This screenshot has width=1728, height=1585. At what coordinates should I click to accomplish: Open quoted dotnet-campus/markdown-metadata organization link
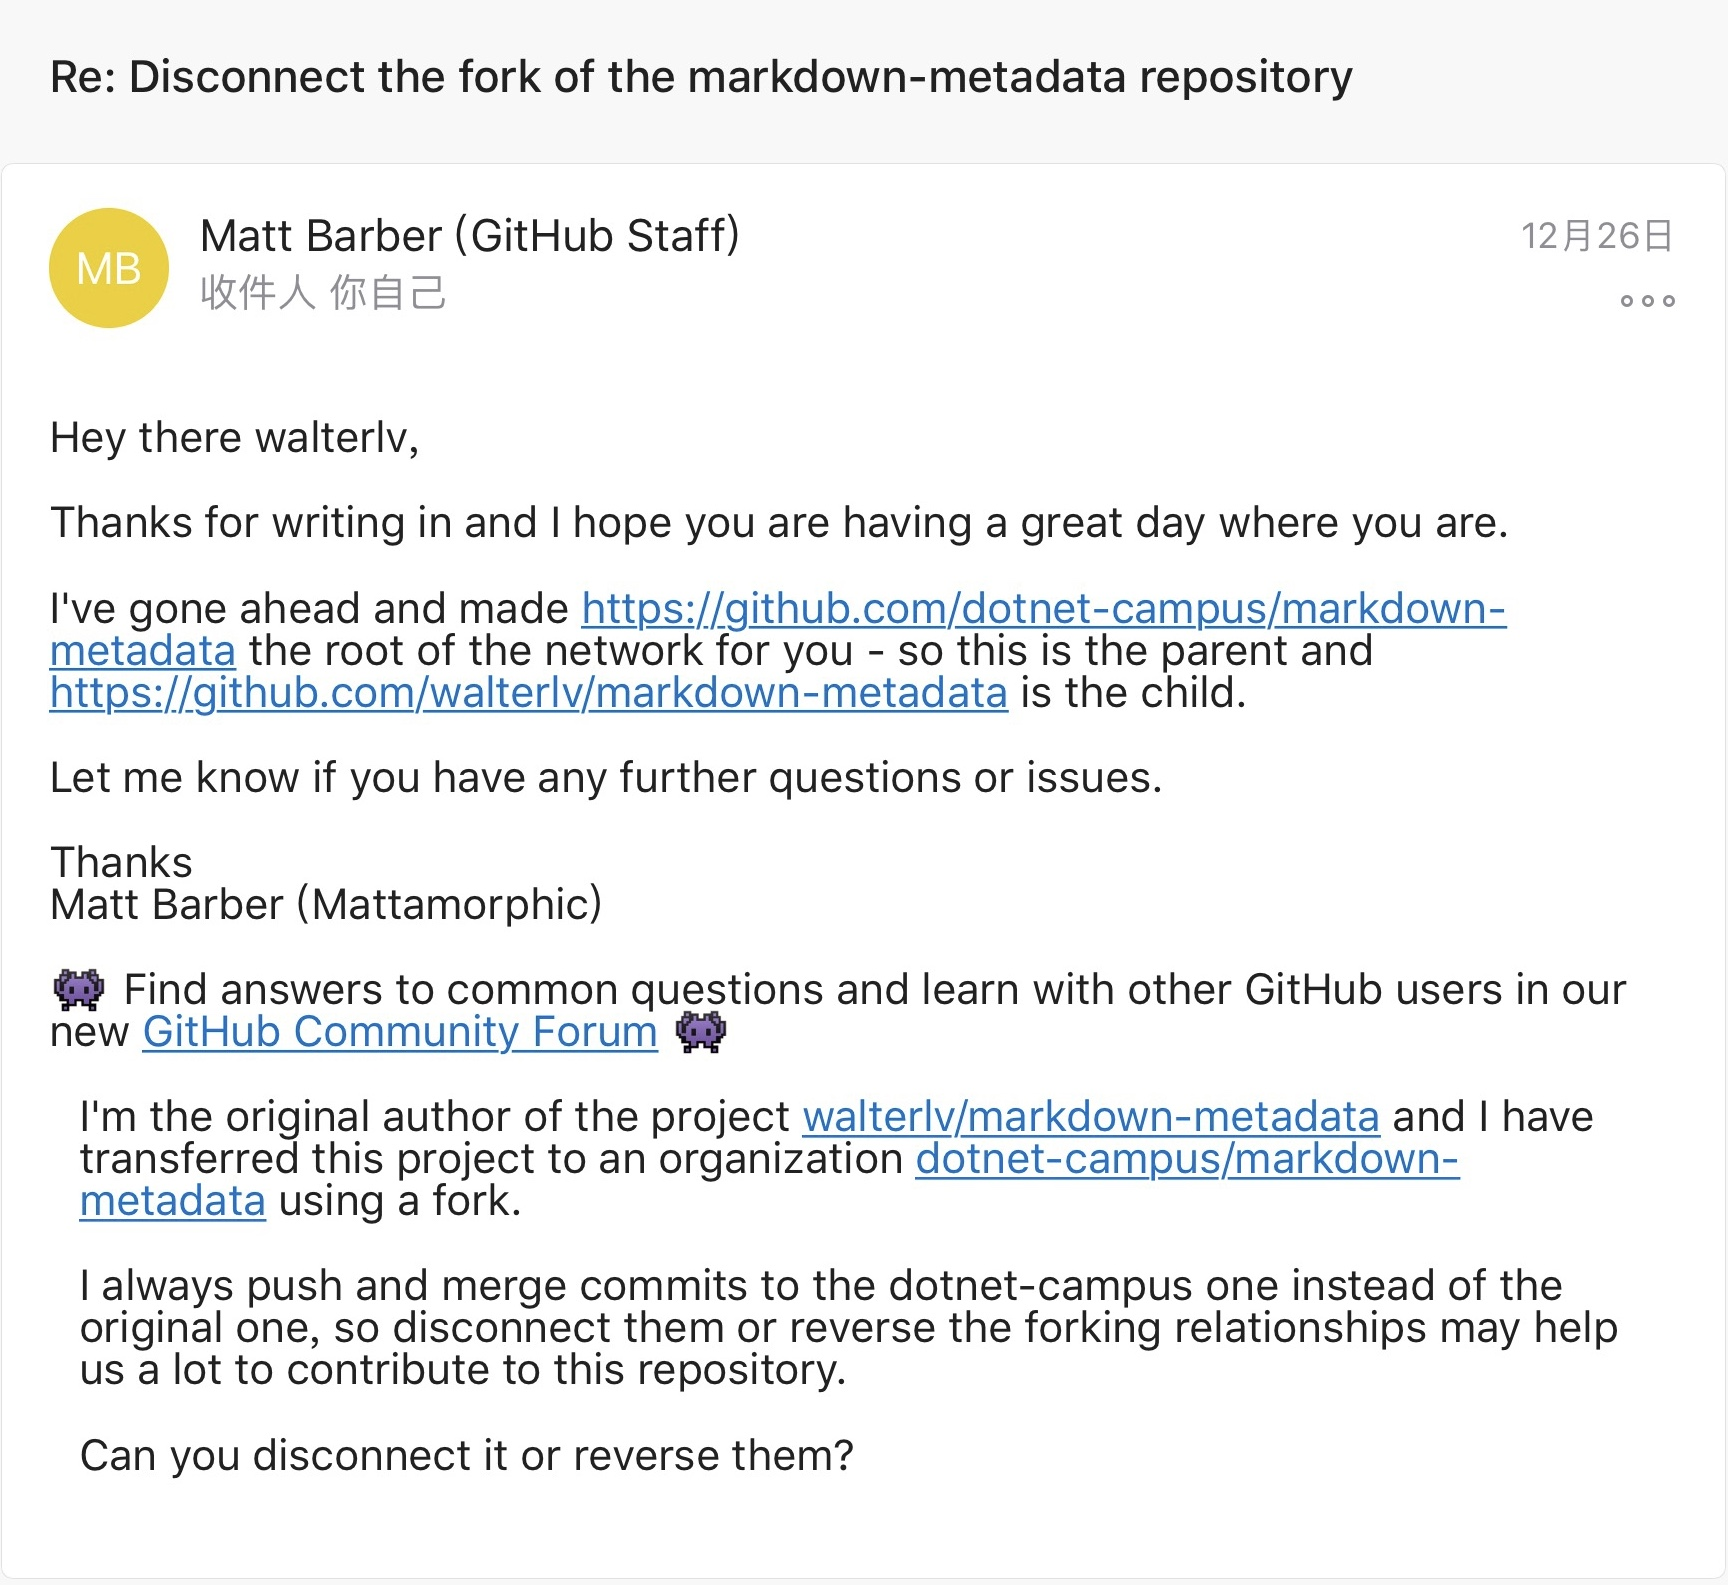pyautogui.click(x=1187, y=1159)
